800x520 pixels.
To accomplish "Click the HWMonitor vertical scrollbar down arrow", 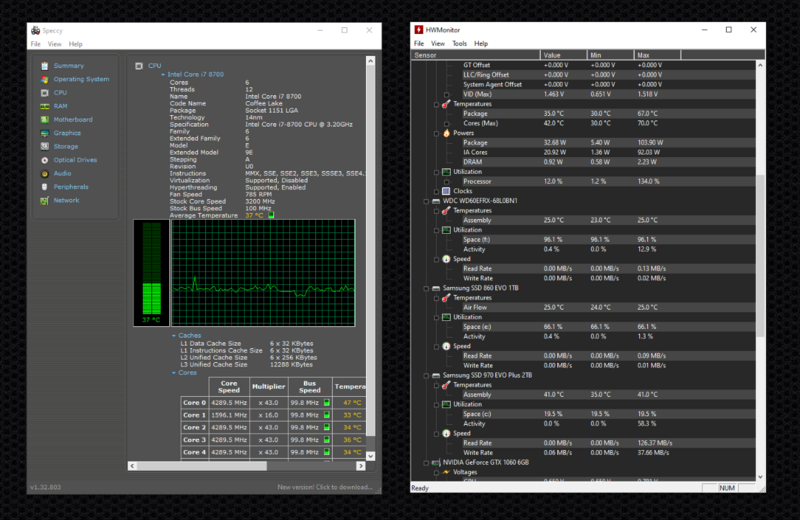I will [x=760, y=475].
